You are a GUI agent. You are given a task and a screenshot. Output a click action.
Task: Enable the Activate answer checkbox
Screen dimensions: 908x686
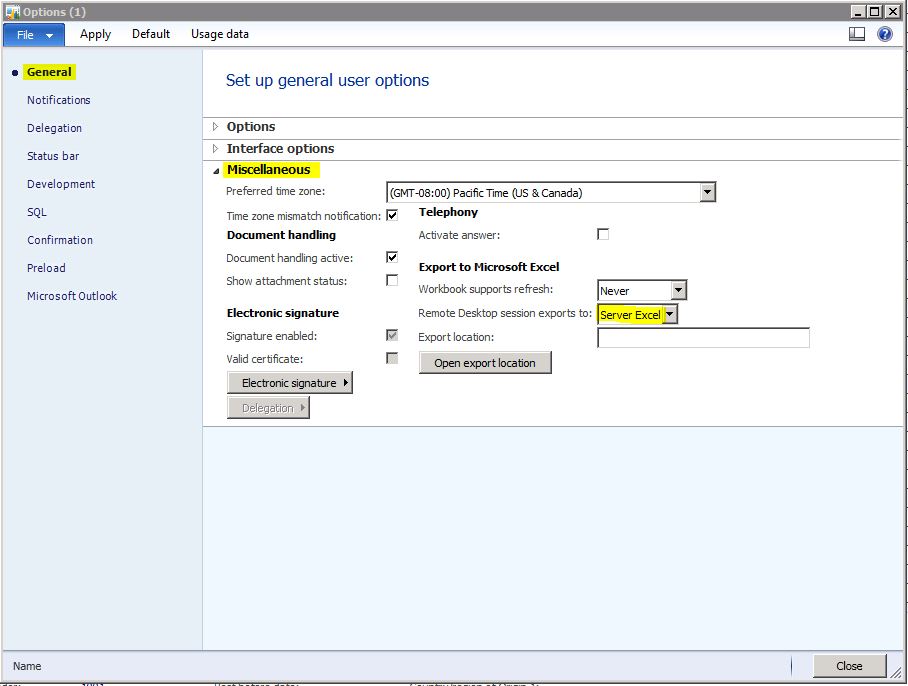tap(602, 234)
